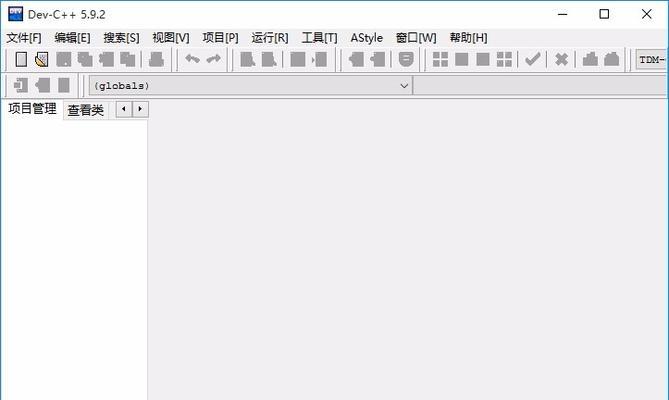Click the Insert icon in second toolbar row
Screen dimensions: 669x400
[21, 85]
